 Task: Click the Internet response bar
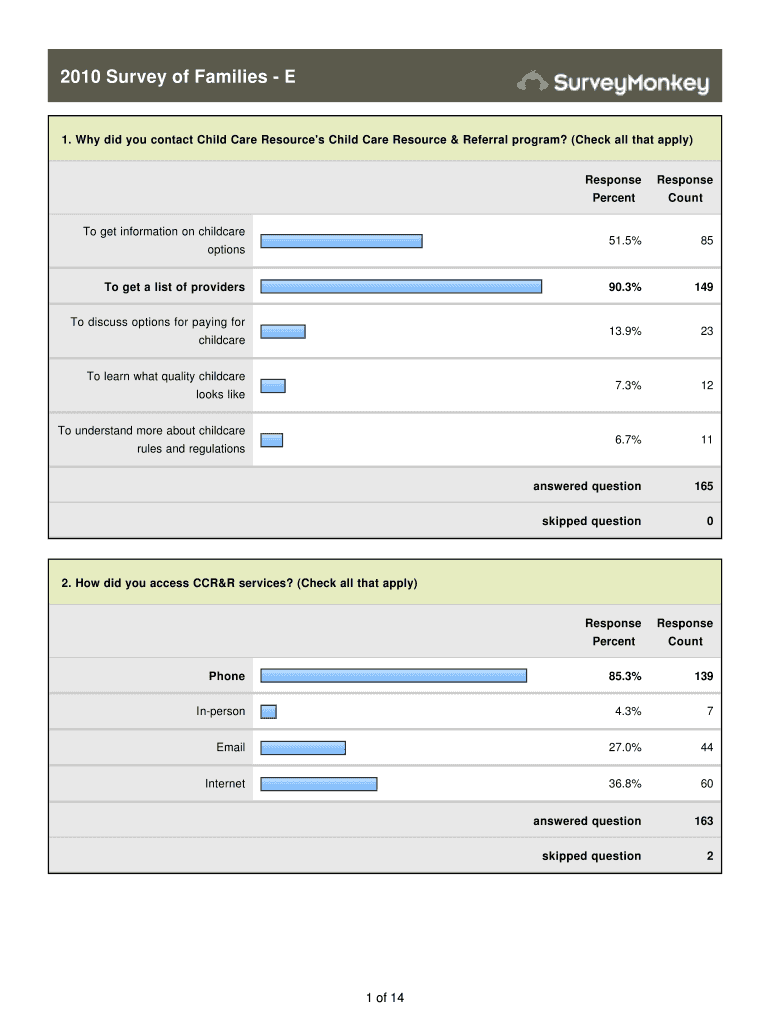coord(319,784)
